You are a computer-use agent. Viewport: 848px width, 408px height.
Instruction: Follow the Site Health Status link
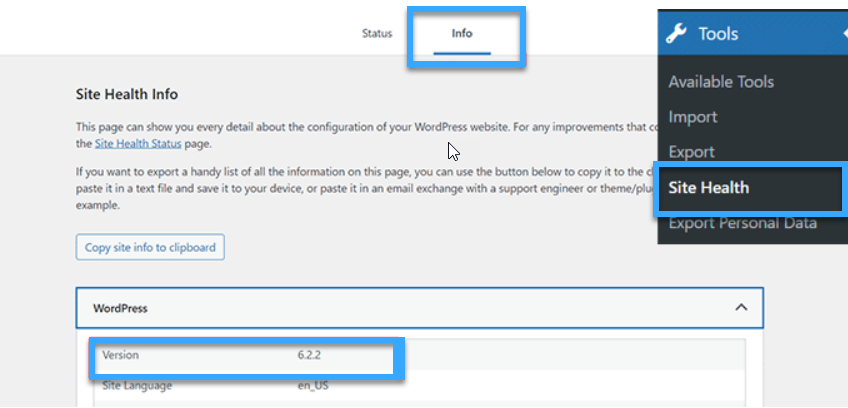pyautogui.click(x=138, y=144)
